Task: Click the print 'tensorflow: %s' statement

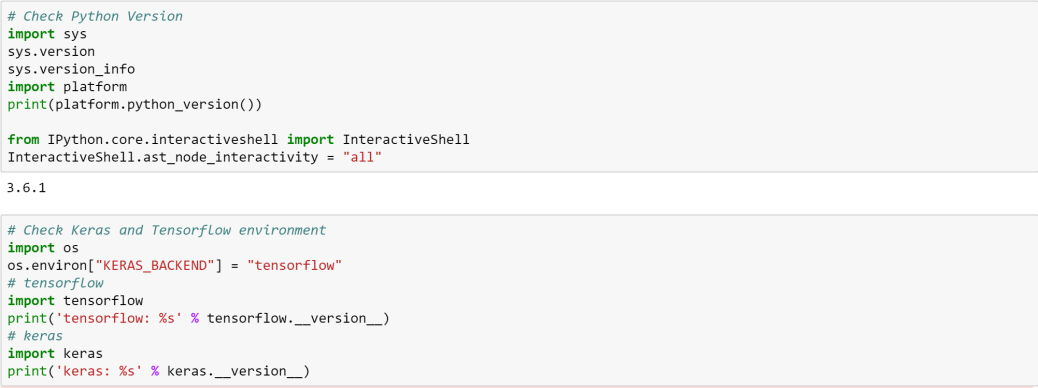Action: (199, 318)
